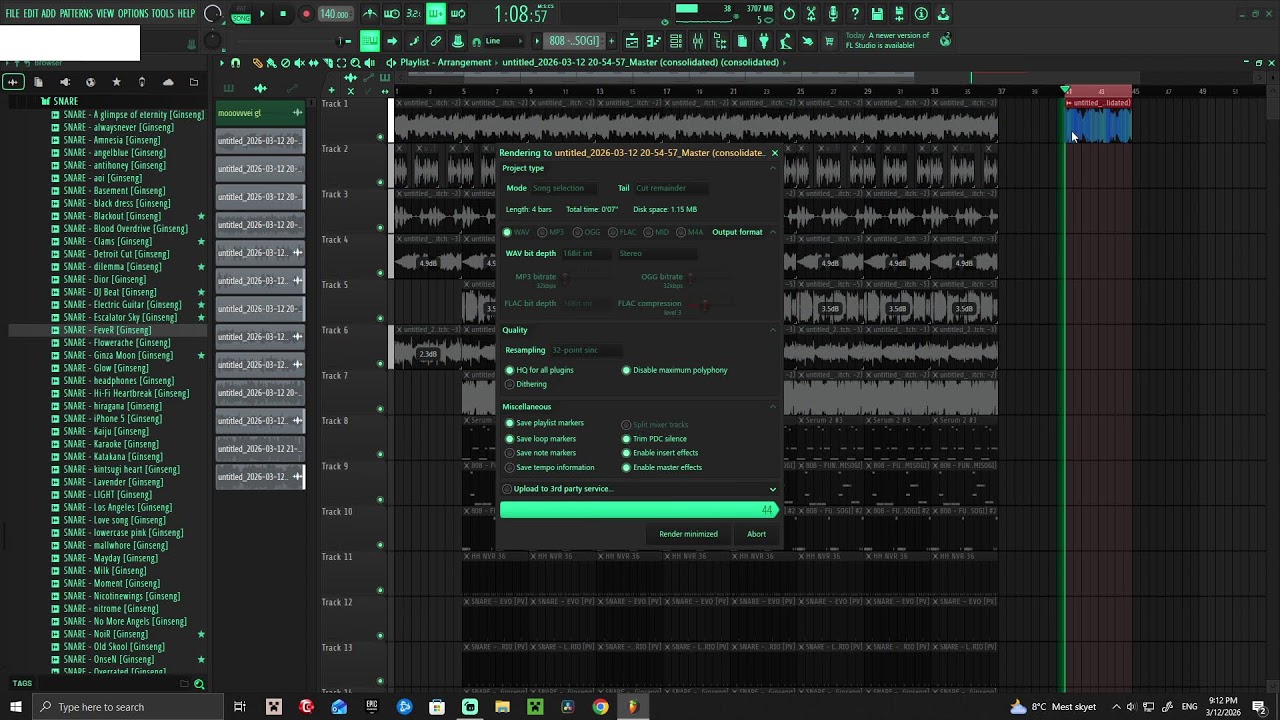Open project info icon

click(x=921, y=14)
